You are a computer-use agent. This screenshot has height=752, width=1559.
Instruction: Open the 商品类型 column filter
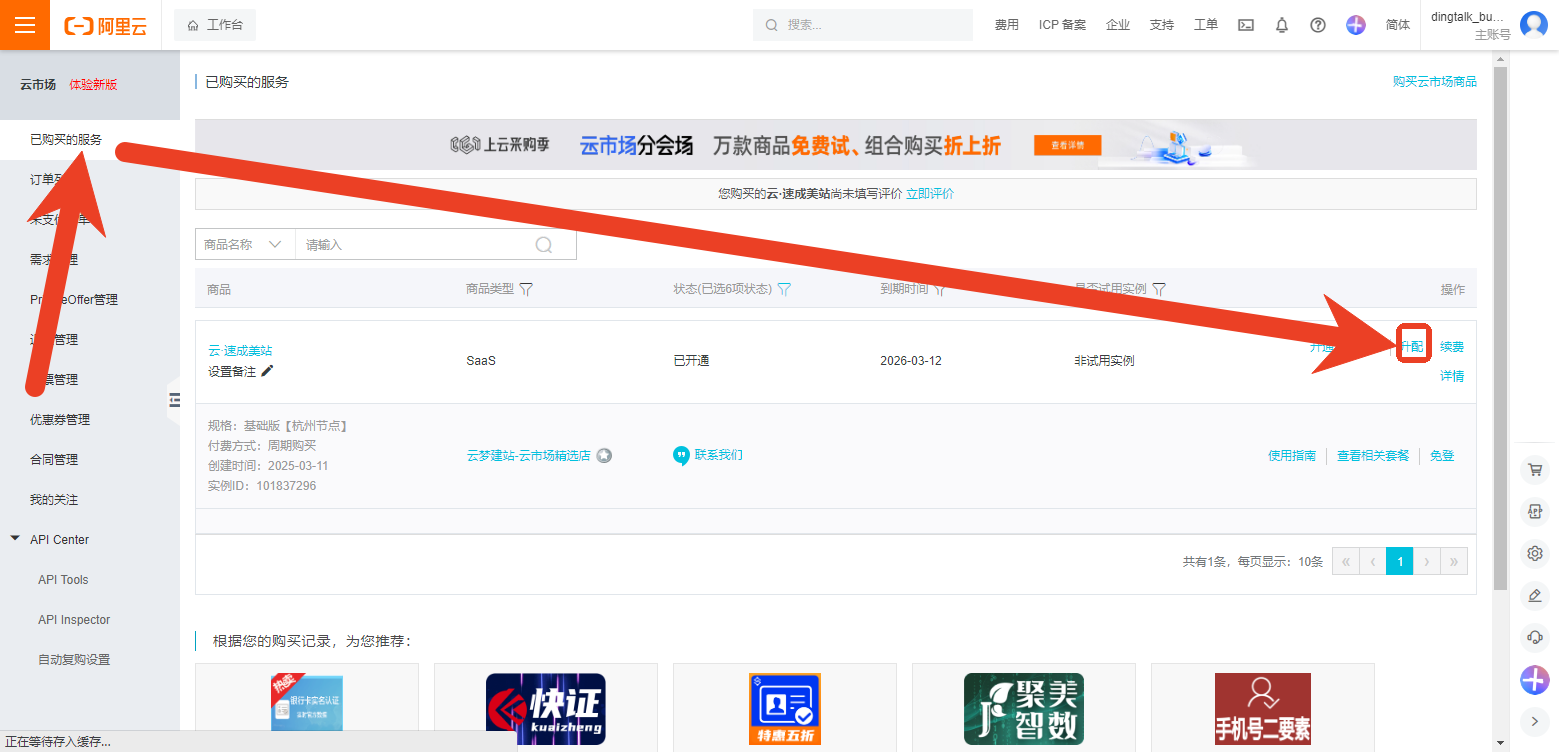pos(526,290)
